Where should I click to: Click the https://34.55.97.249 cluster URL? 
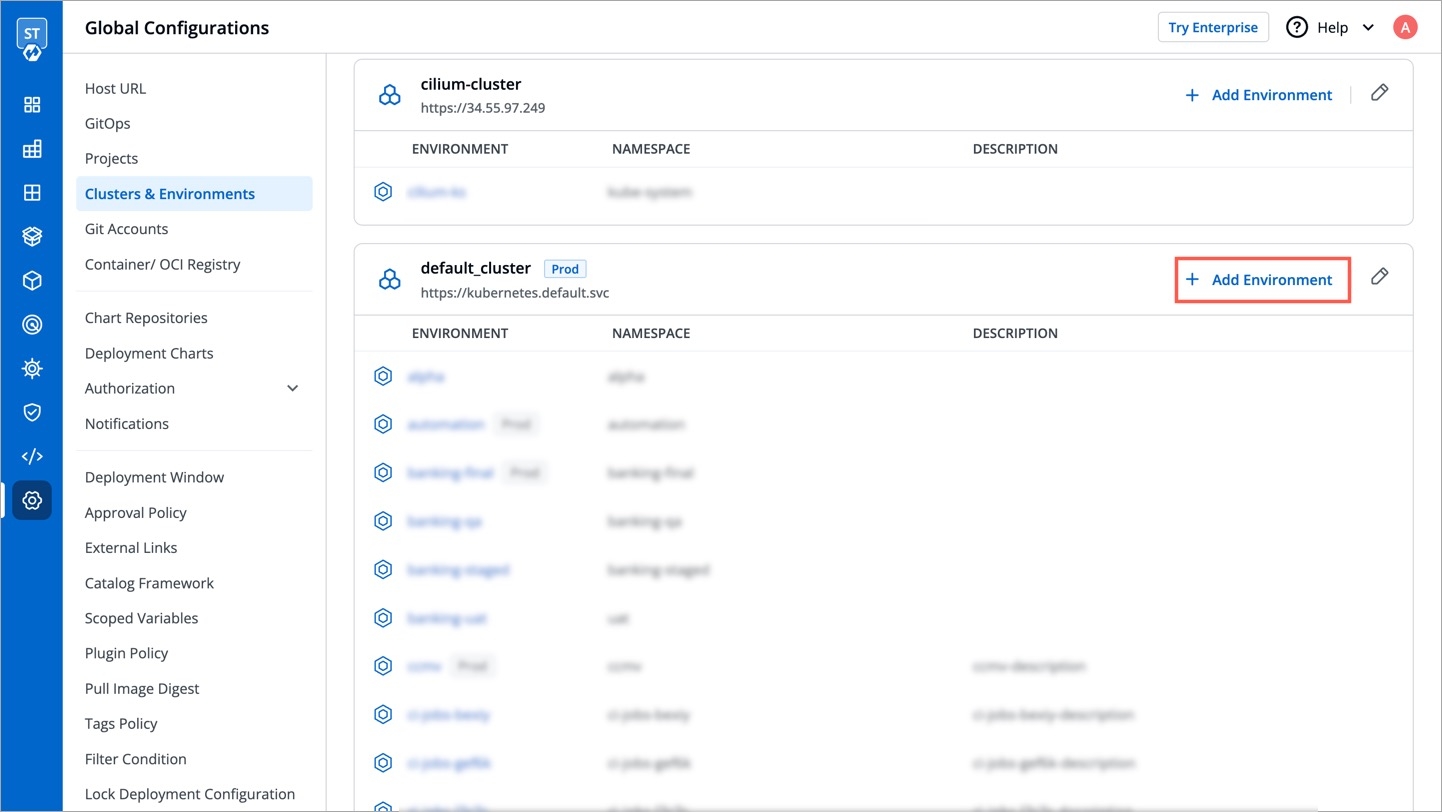483,108
